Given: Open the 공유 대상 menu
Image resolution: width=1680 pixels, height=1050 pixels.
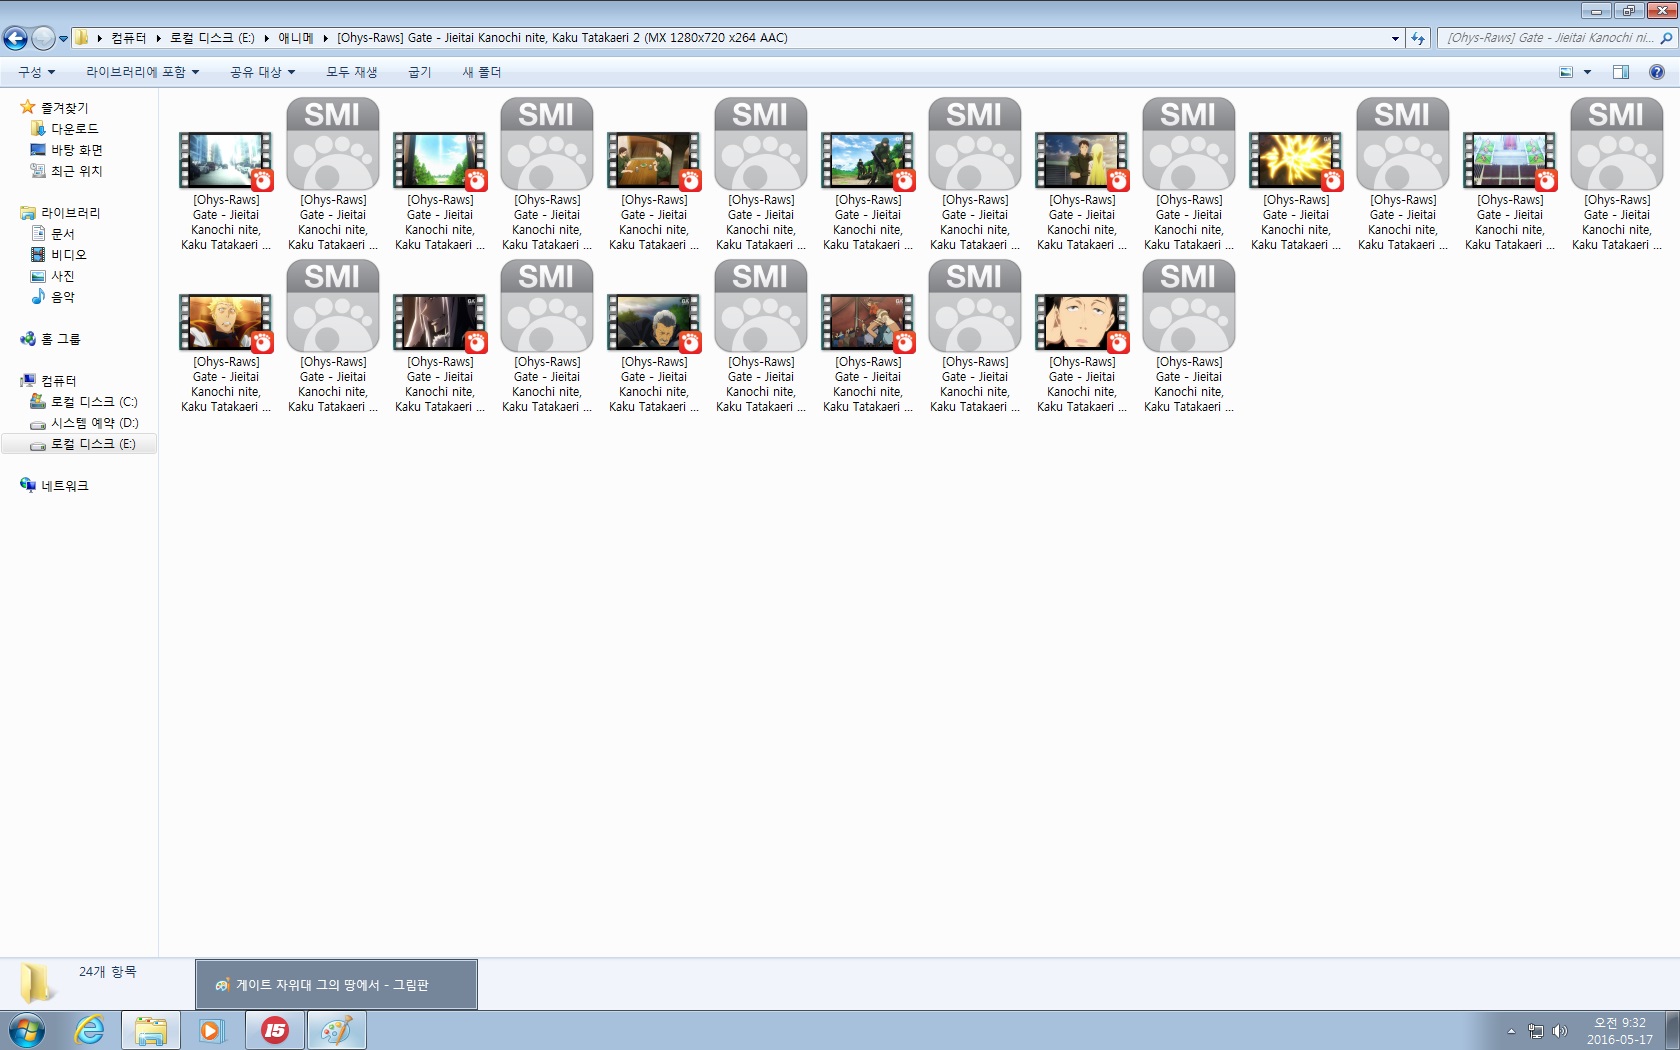Looking at the screenshot, I should (262, 72).
